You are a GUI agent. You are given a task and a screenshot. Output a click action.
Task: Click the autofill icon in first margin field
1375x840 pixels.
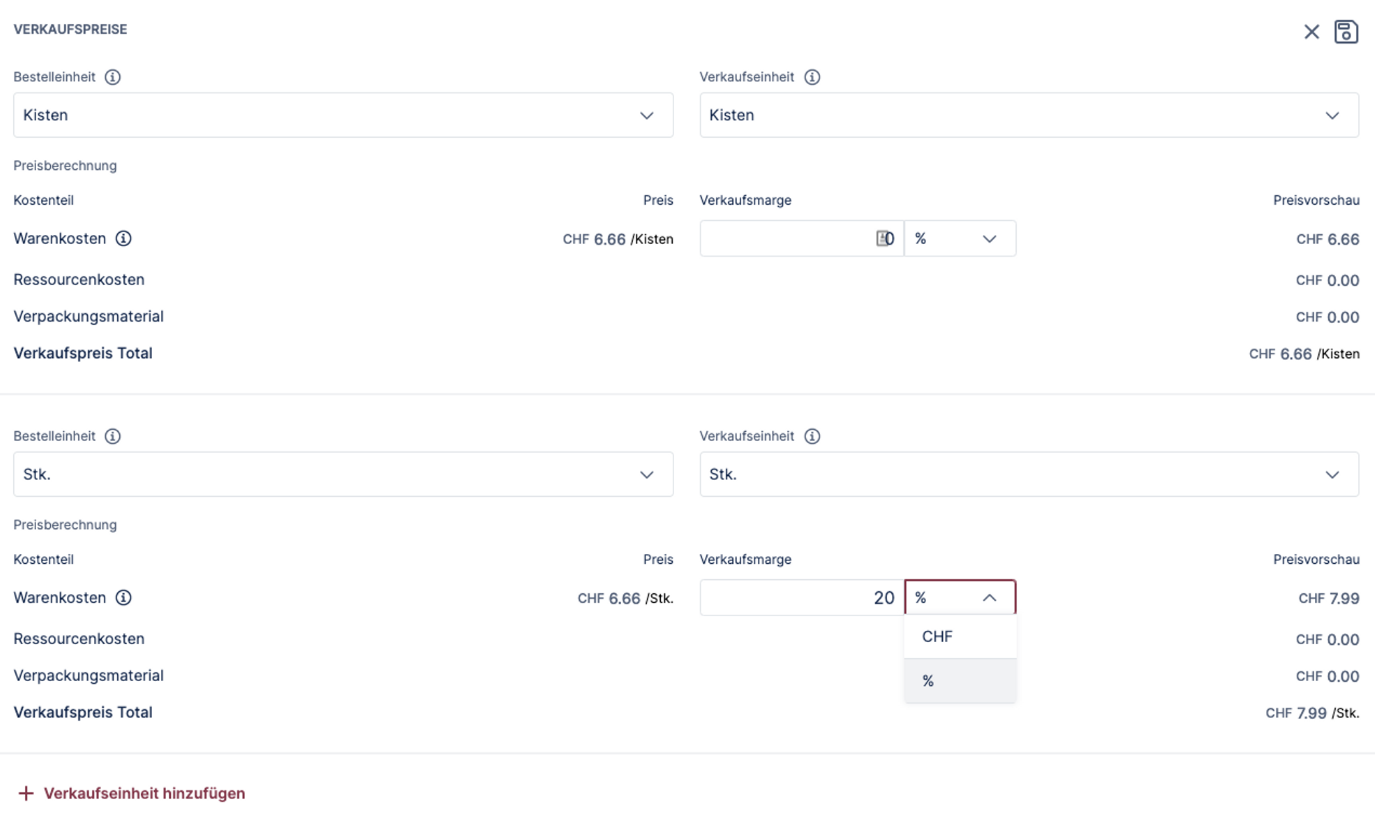point(882,239)
